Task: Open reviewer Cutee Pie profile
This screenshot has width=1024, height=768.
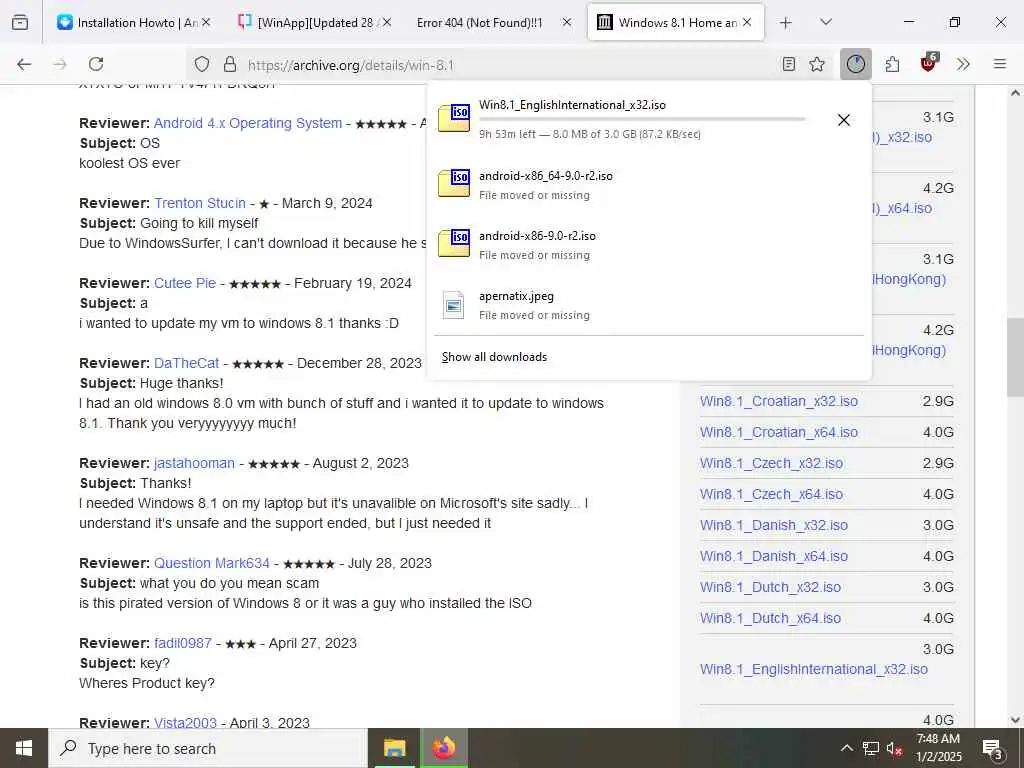Action: tap(185, 283)
